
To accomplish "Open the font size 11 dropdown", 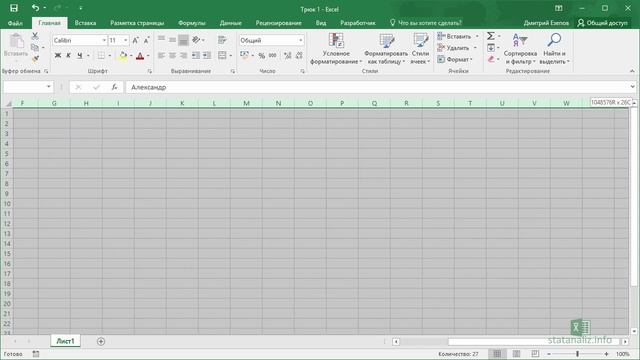I will point(125,40).
